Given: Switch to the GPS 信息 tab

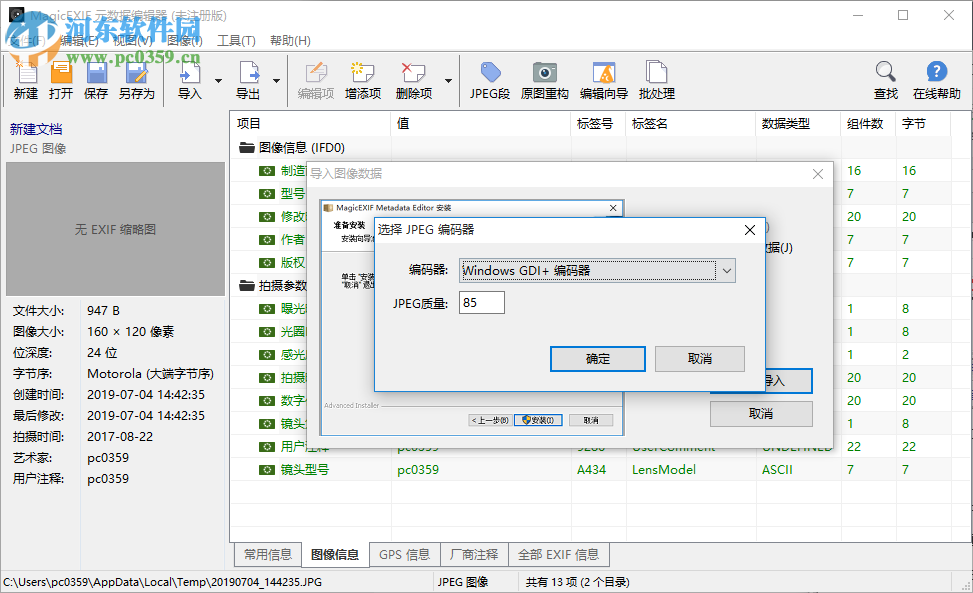Looking at the screenshot, I should coord(404,554).
